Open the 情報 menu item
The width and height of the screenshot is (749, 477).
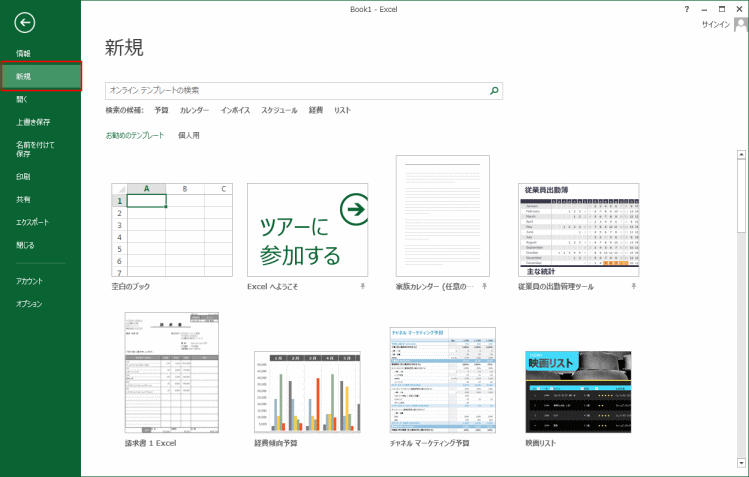23,53
